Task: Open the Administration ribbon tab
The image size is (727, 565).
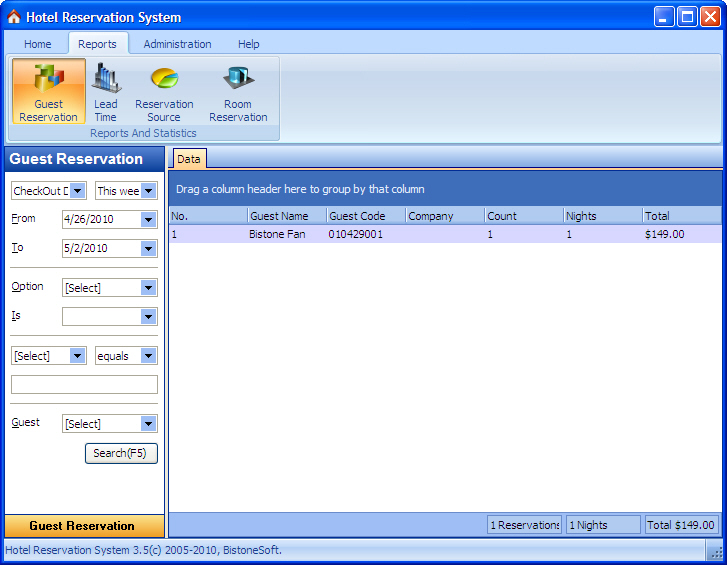Action: [x=177, y=44]
